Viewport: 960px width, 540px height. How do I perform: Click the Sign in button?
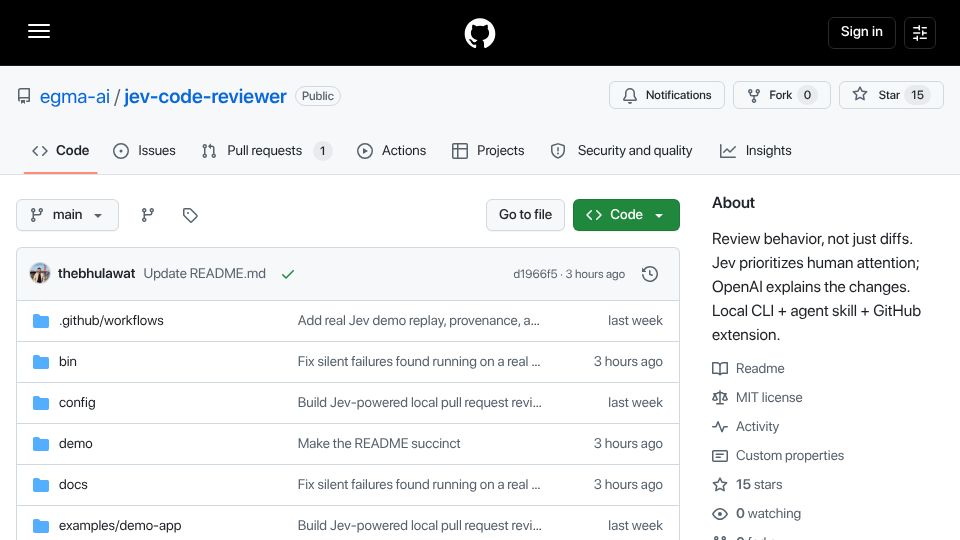(x=861, y=32)
